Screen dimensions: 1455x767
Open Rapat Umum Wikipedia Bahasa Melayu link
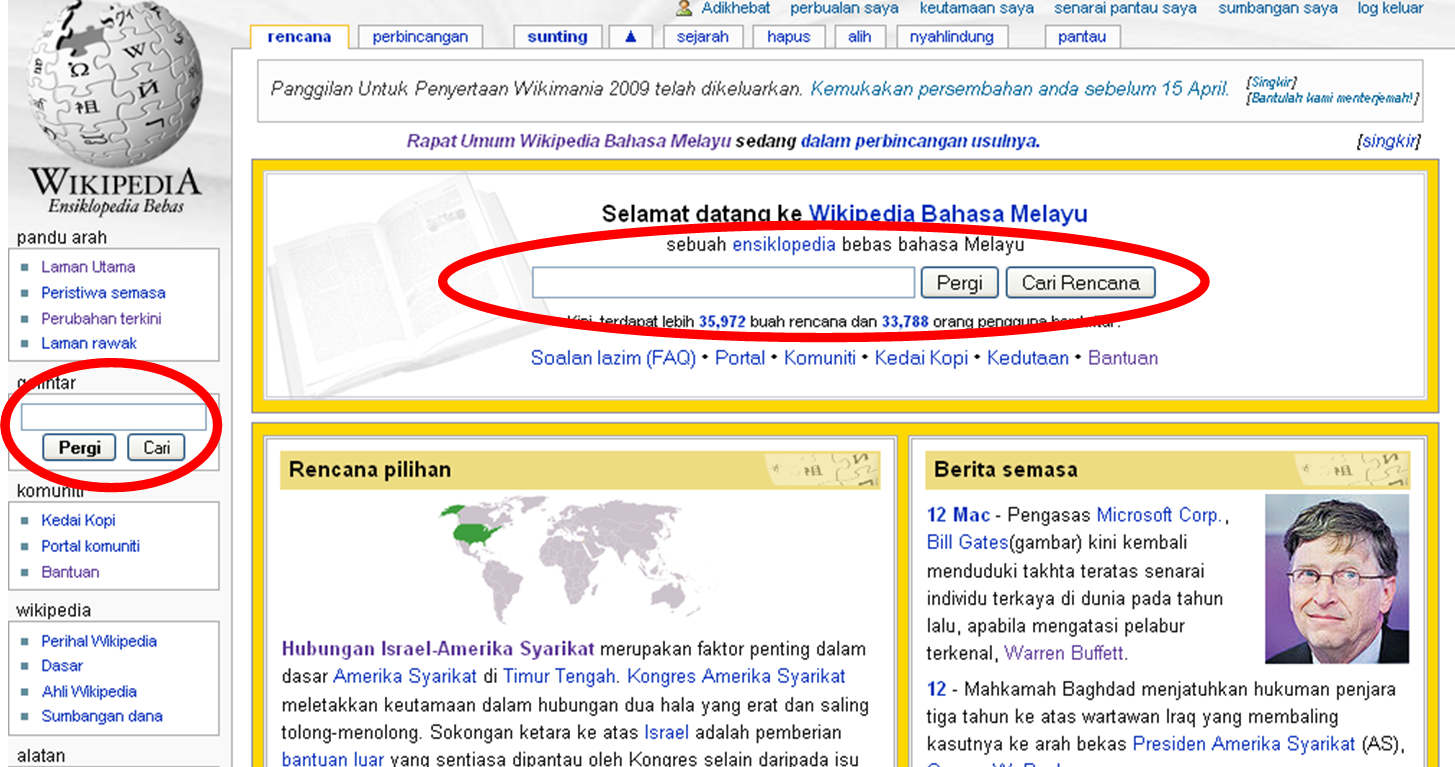pyautogui.click(x=569, y=141)
